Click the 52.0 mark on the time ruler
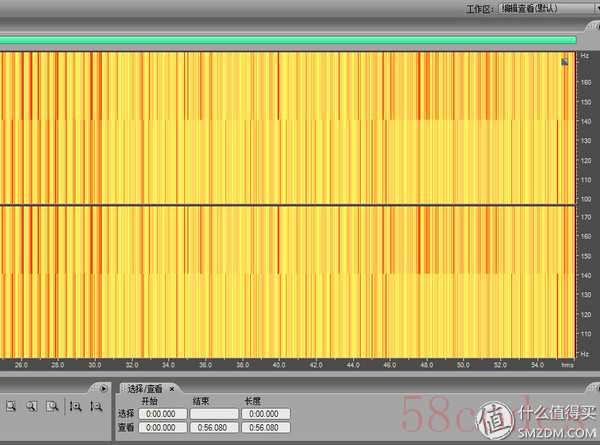 (x=500, y=365)
